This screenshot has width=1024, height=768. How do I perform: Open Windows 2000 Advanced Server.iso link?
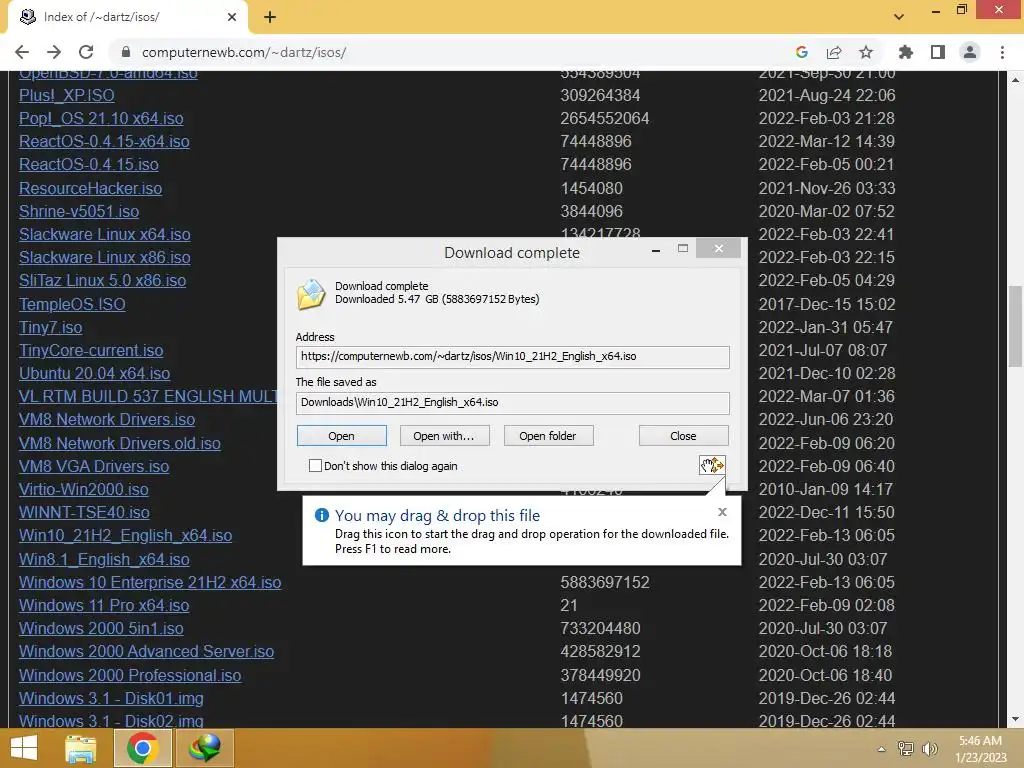pos(146,651)
